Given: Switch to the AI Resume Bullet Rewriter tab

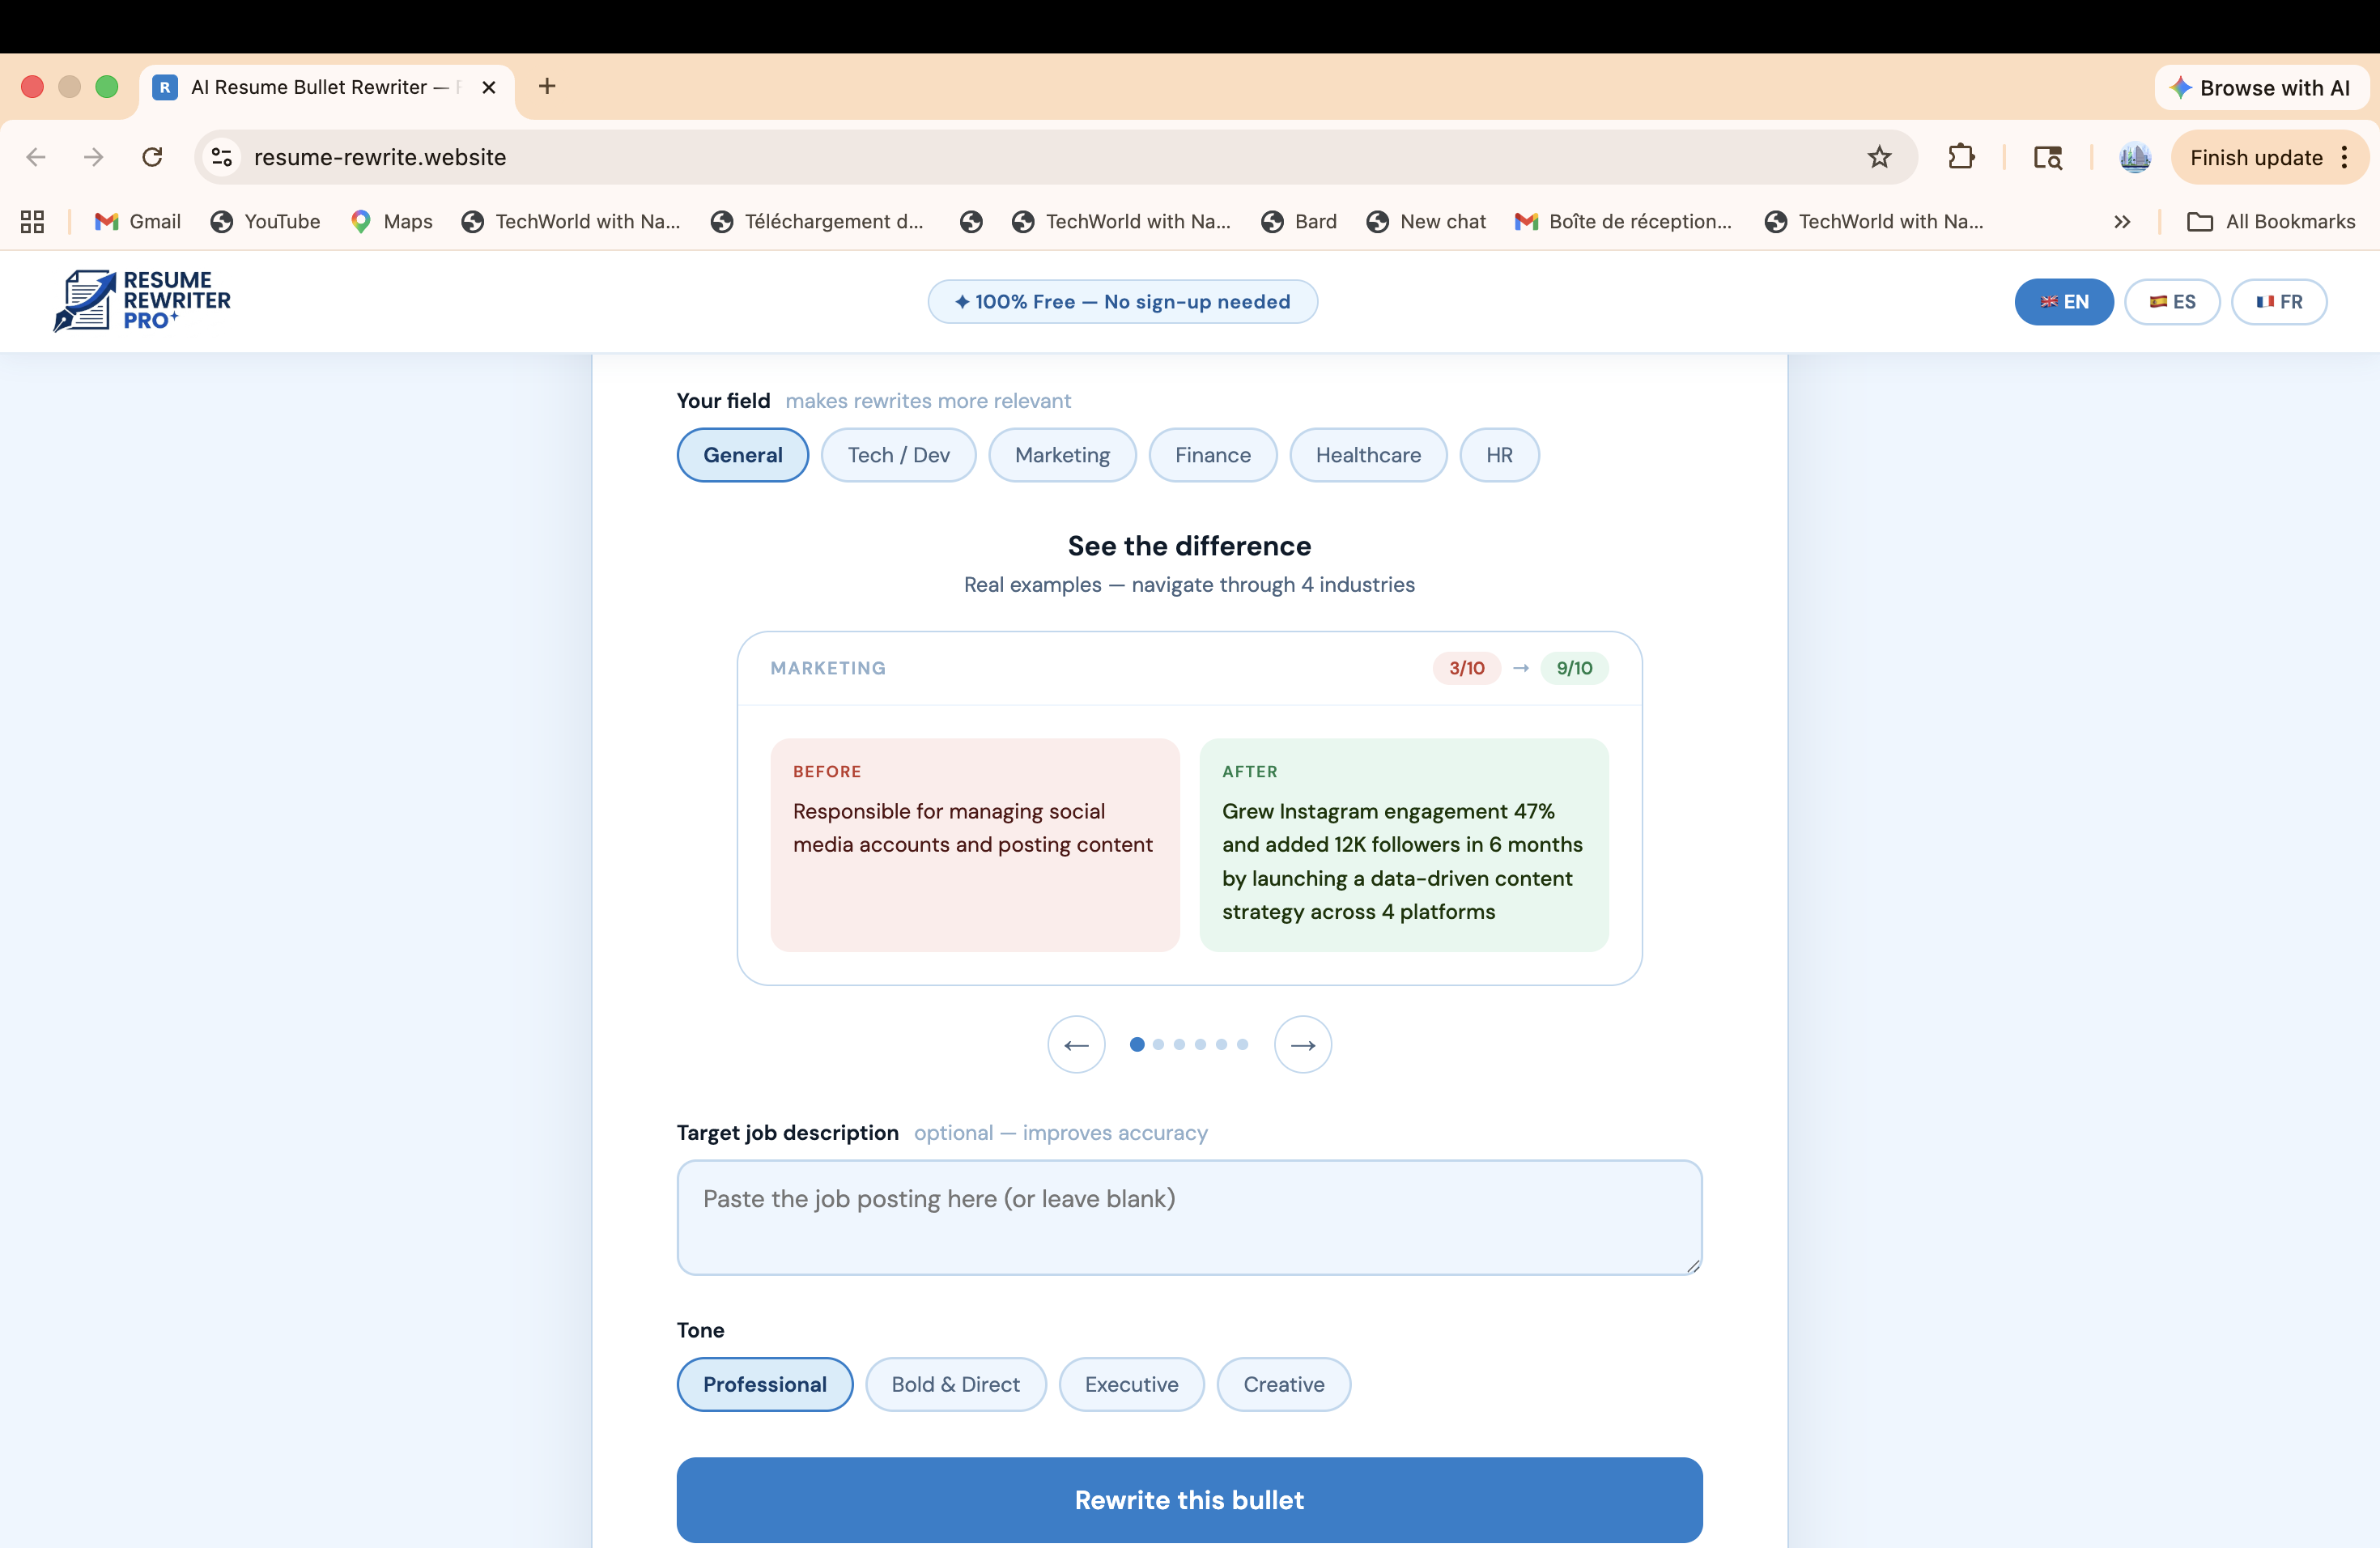Looking at the screenshot, I should tap(320, 87).
